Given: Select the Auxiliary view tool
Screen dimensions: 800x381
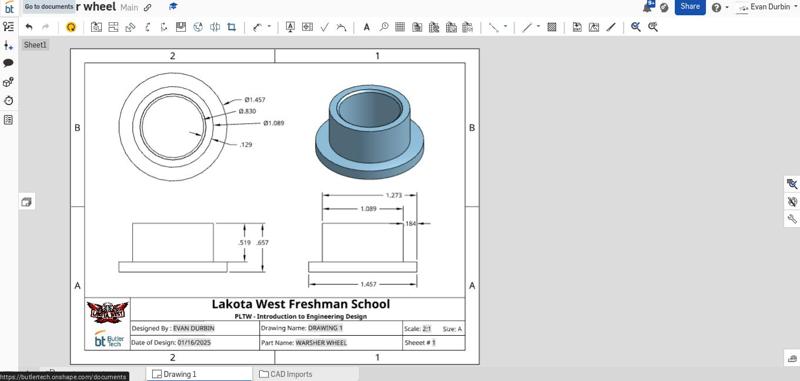Looking at the screenshot, I should pyautogui.click(x=130, y=28).
